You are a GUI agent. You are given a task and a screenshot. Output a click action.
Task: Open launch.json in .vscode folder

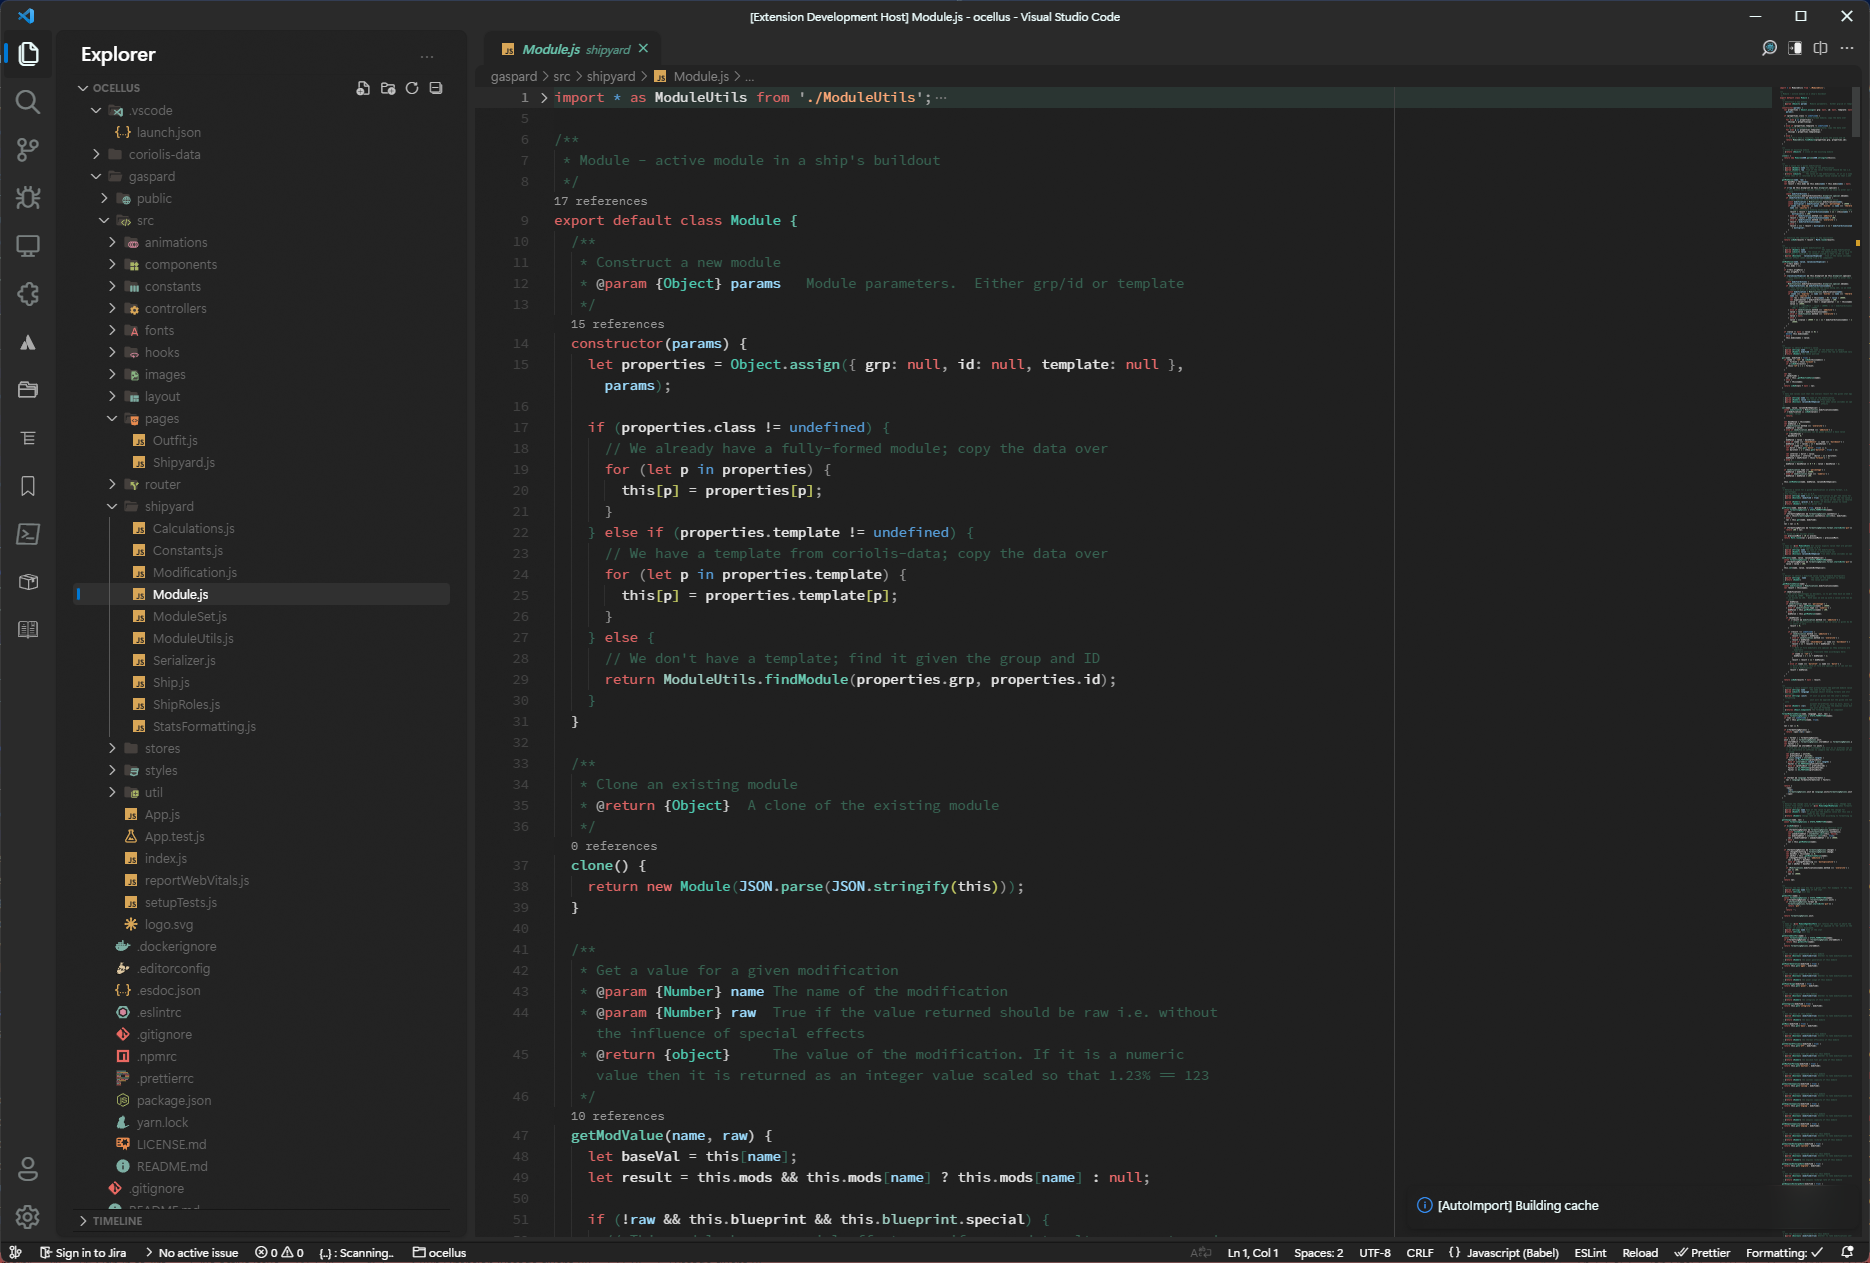click(168, 132)
